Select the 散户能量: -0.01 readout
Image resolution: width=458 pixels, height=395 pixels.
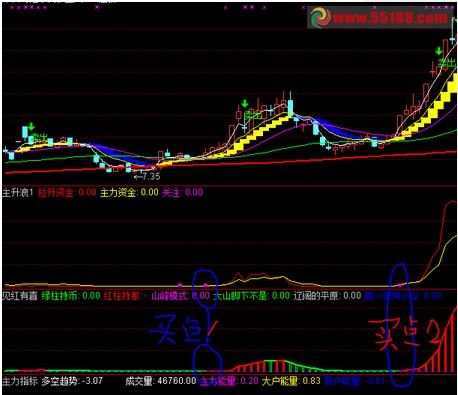pyautogui.click(x=355, y=381)
